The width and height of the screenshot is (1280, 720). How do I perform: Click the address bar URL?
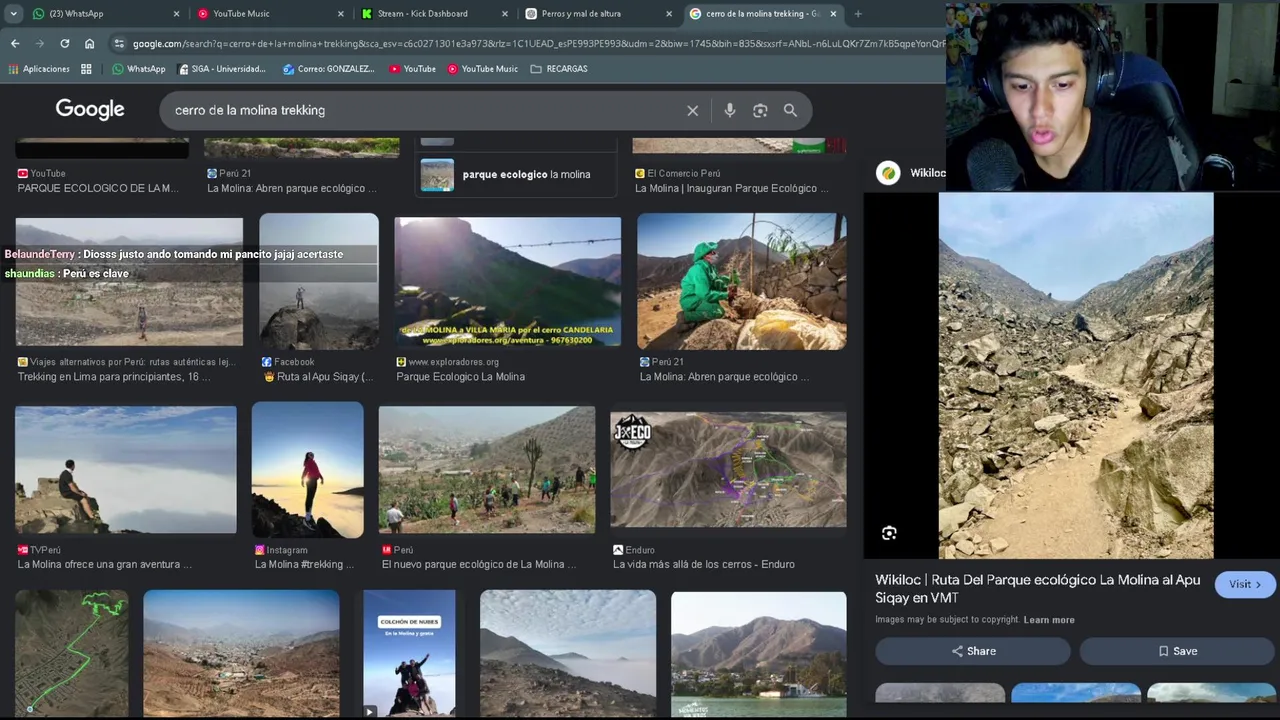click(538, 44)
